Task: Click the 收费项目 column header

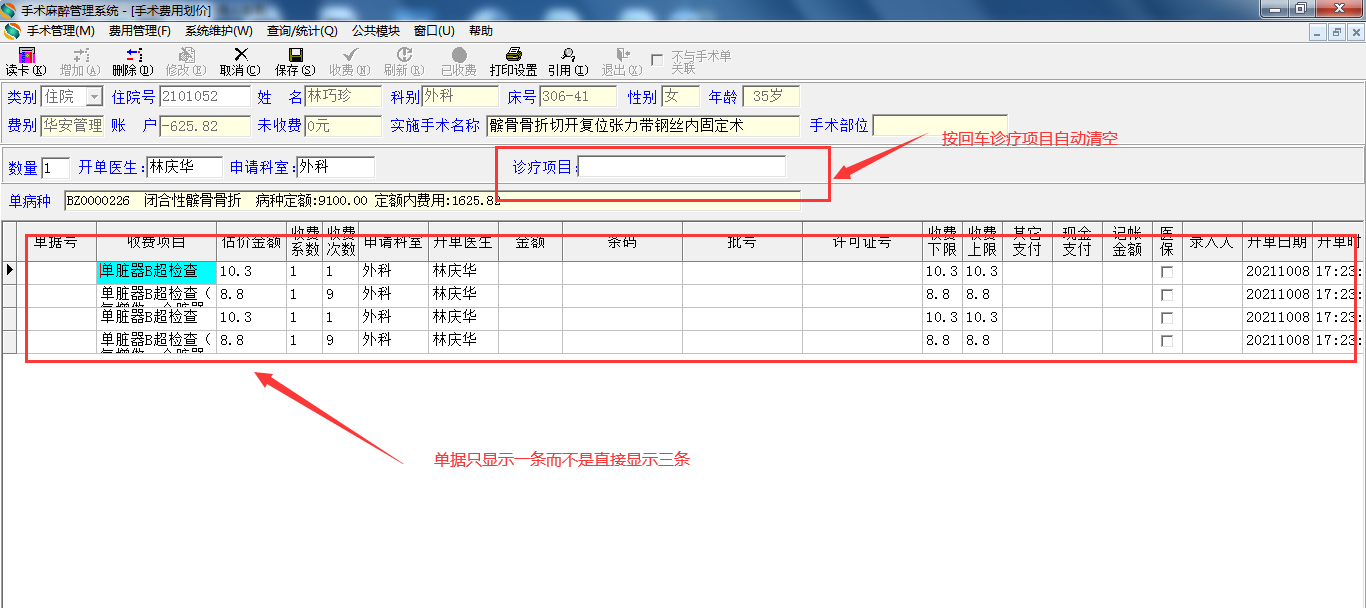Action: tap(156, 241)
